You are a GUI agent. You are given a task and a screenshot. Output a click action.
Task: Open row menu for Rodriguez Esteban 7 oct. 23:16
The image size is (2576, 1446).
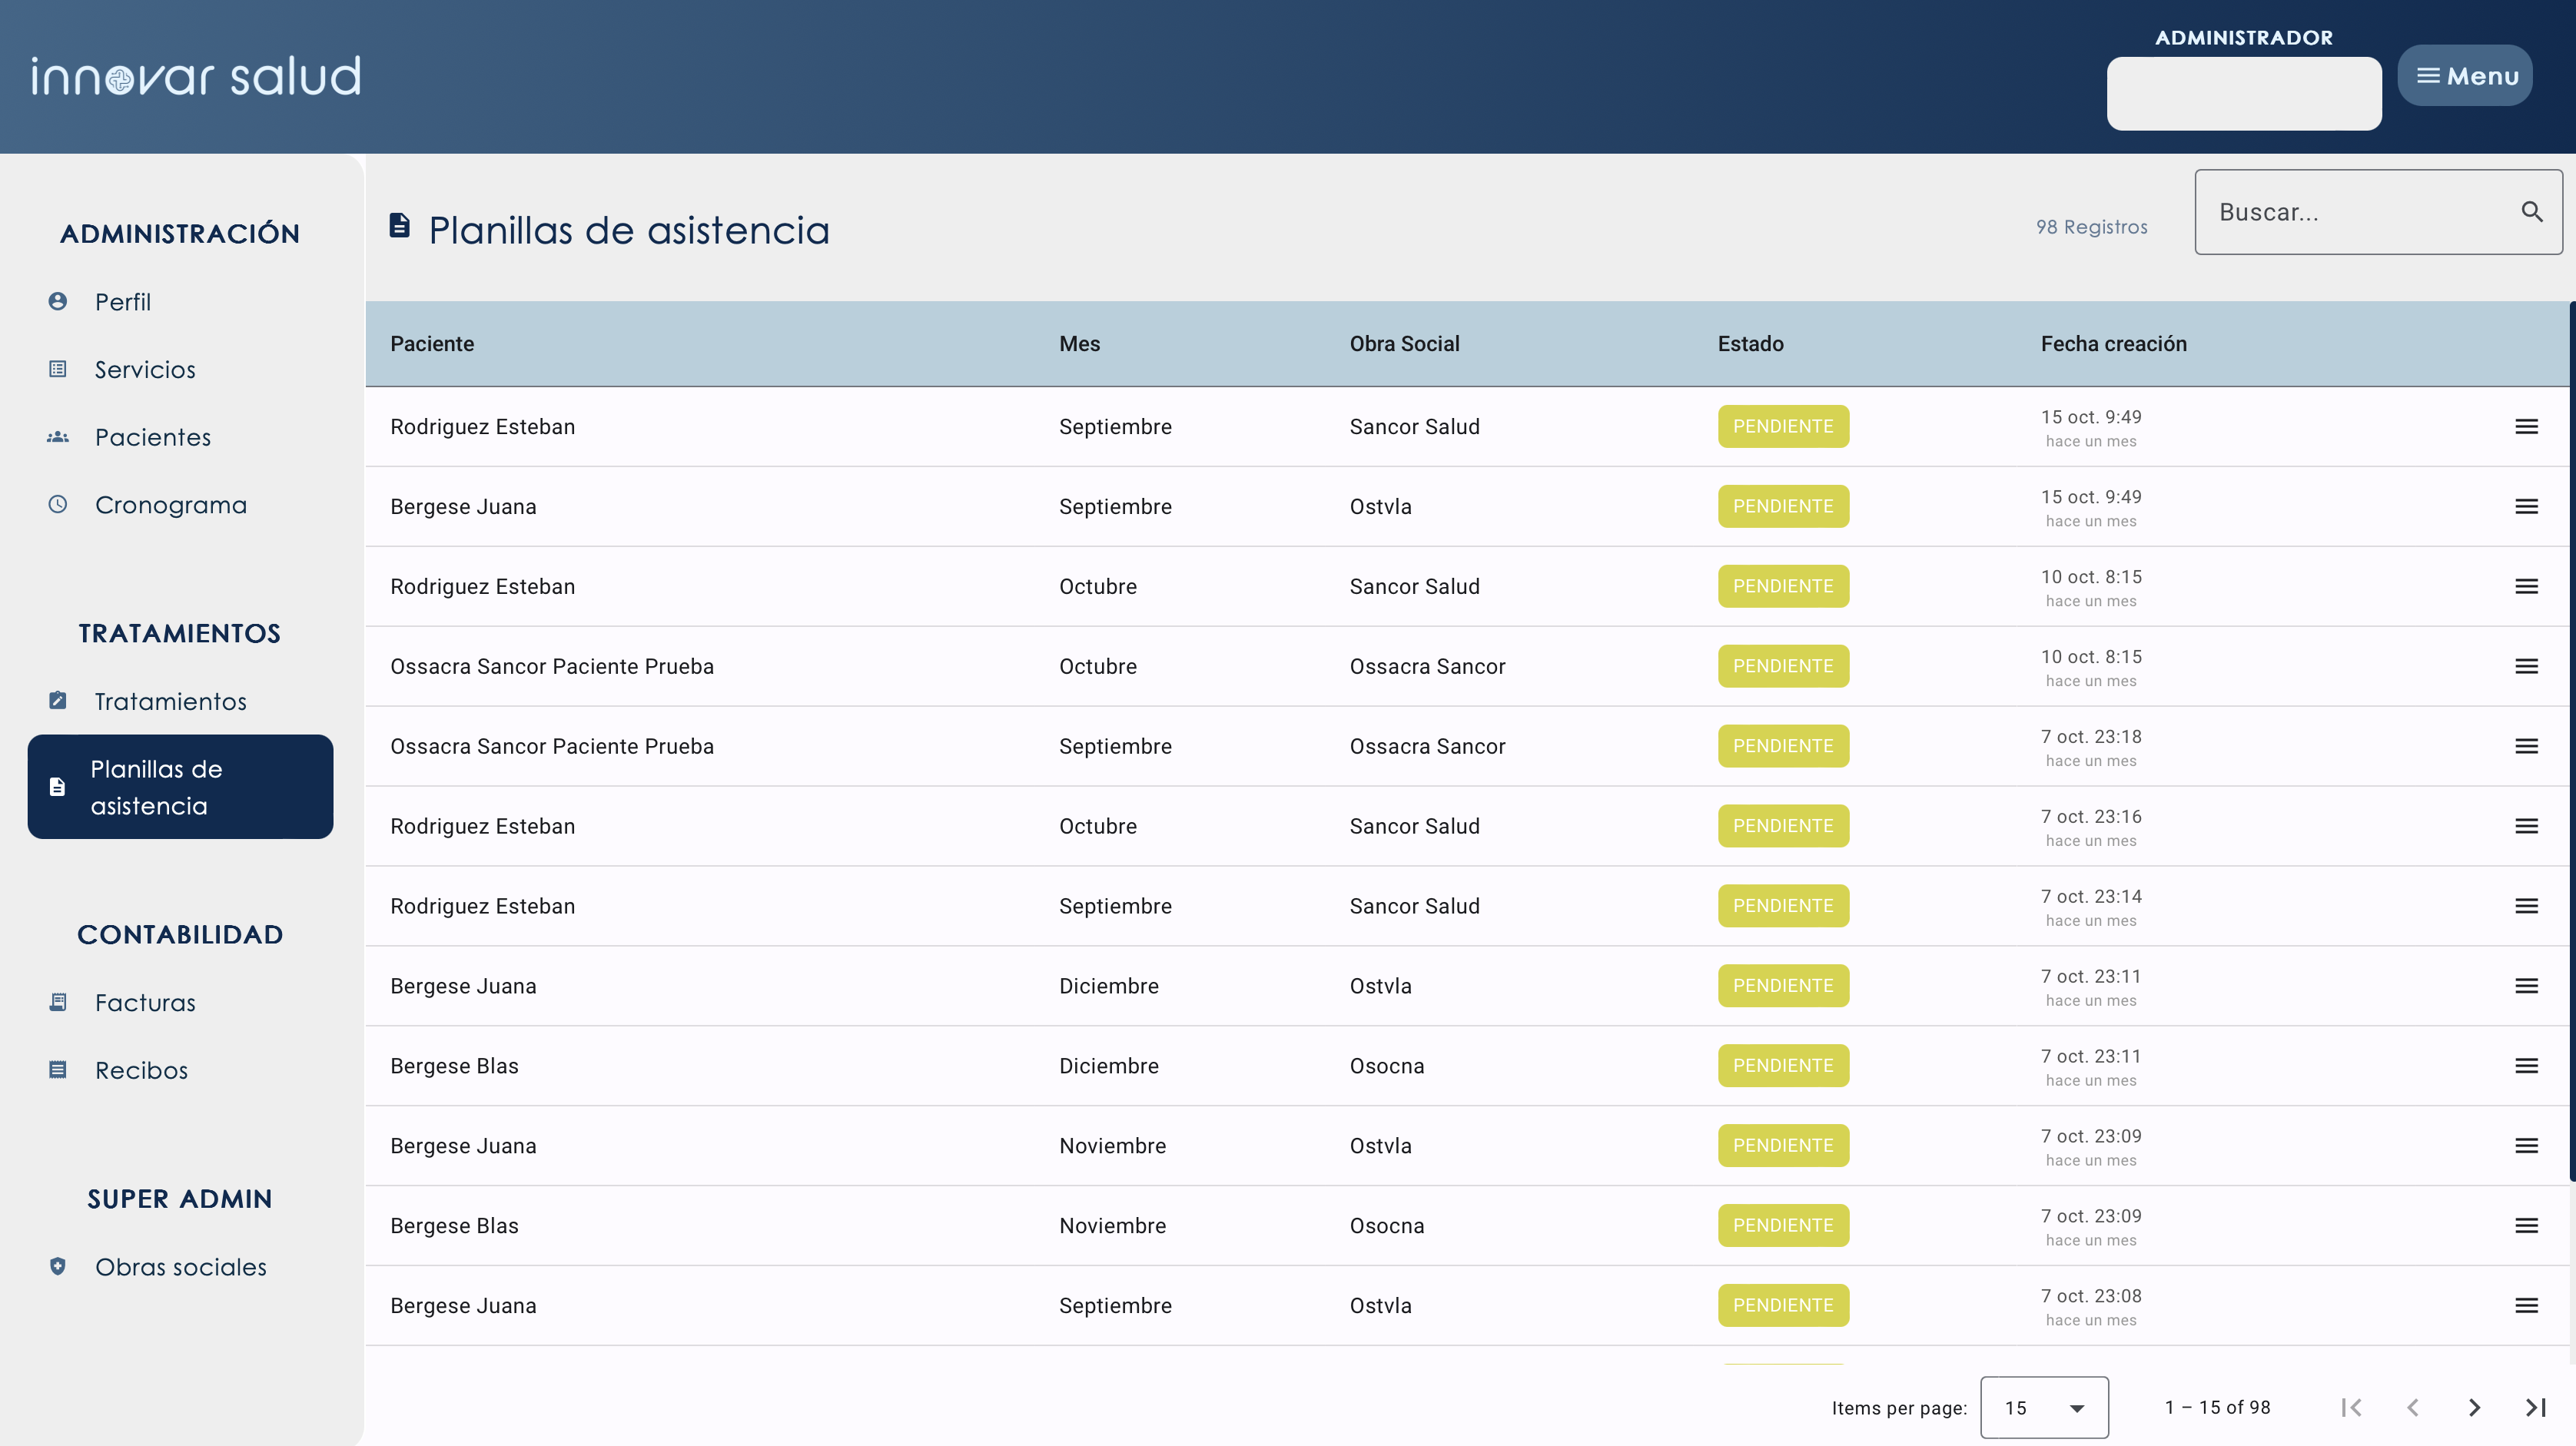pos(2526,826)
